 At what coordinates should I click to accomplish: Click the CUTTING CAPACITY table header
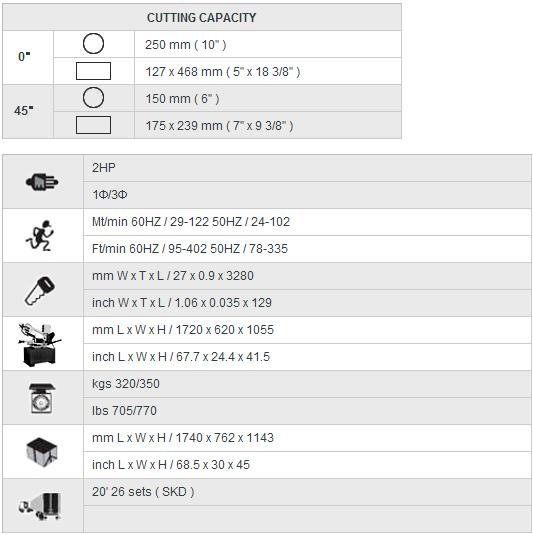point(202,17)
